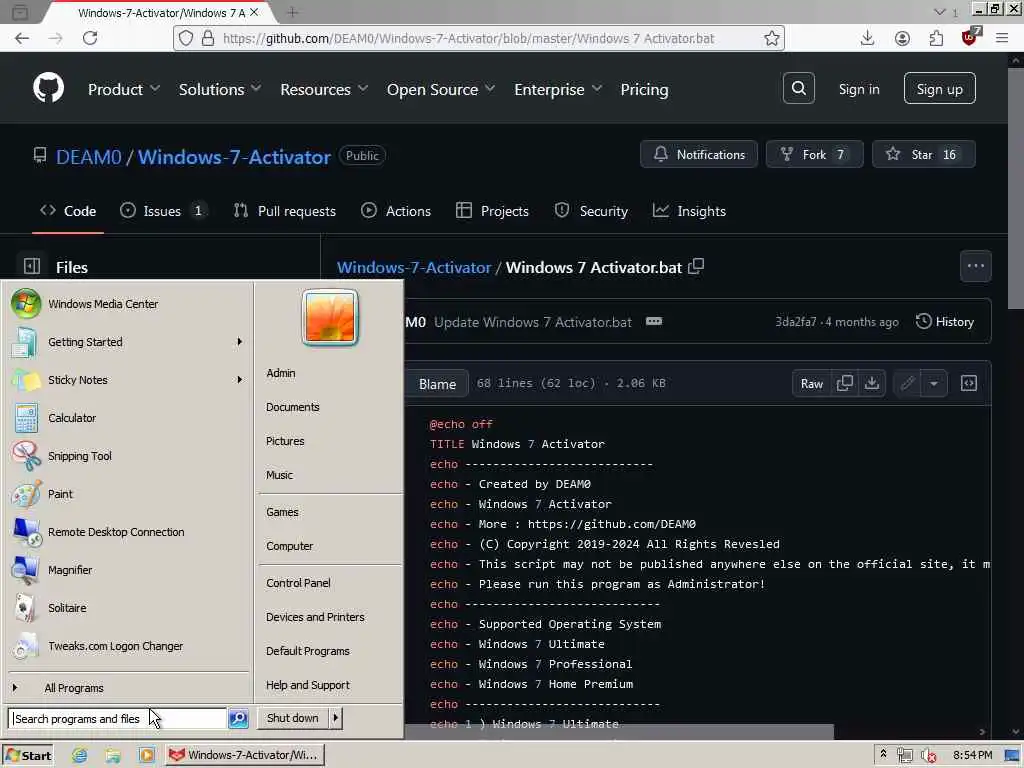Expand the Enterprise dropdown

[558, 89]
